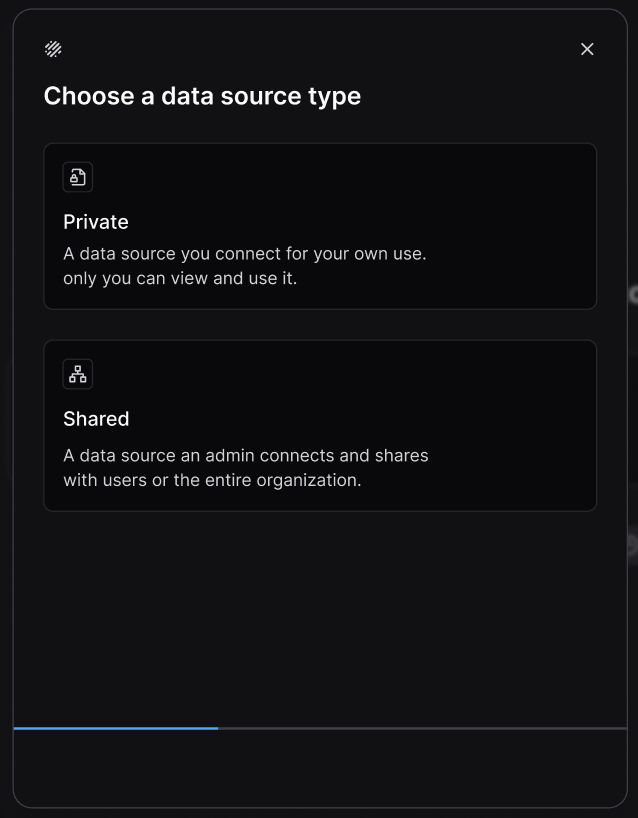Click the Private card title
This screenshot has width=638, height=818.
(96, 222)
